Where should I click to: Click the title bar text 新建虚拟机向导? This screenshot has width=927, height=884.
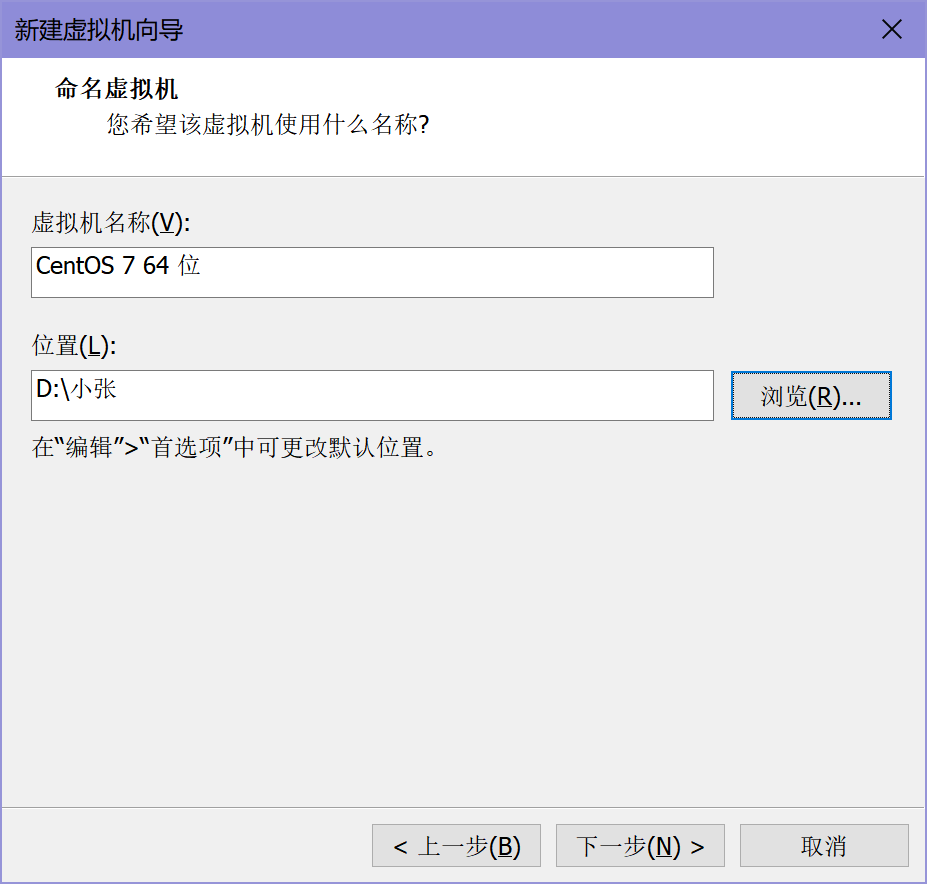[x=99, y=30]
